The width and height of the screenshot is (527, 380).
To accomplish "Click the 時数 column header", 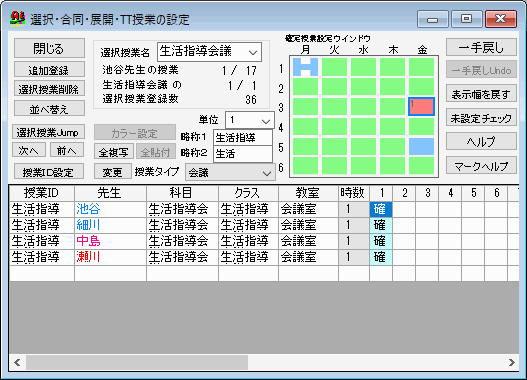I will pos(354,193).
